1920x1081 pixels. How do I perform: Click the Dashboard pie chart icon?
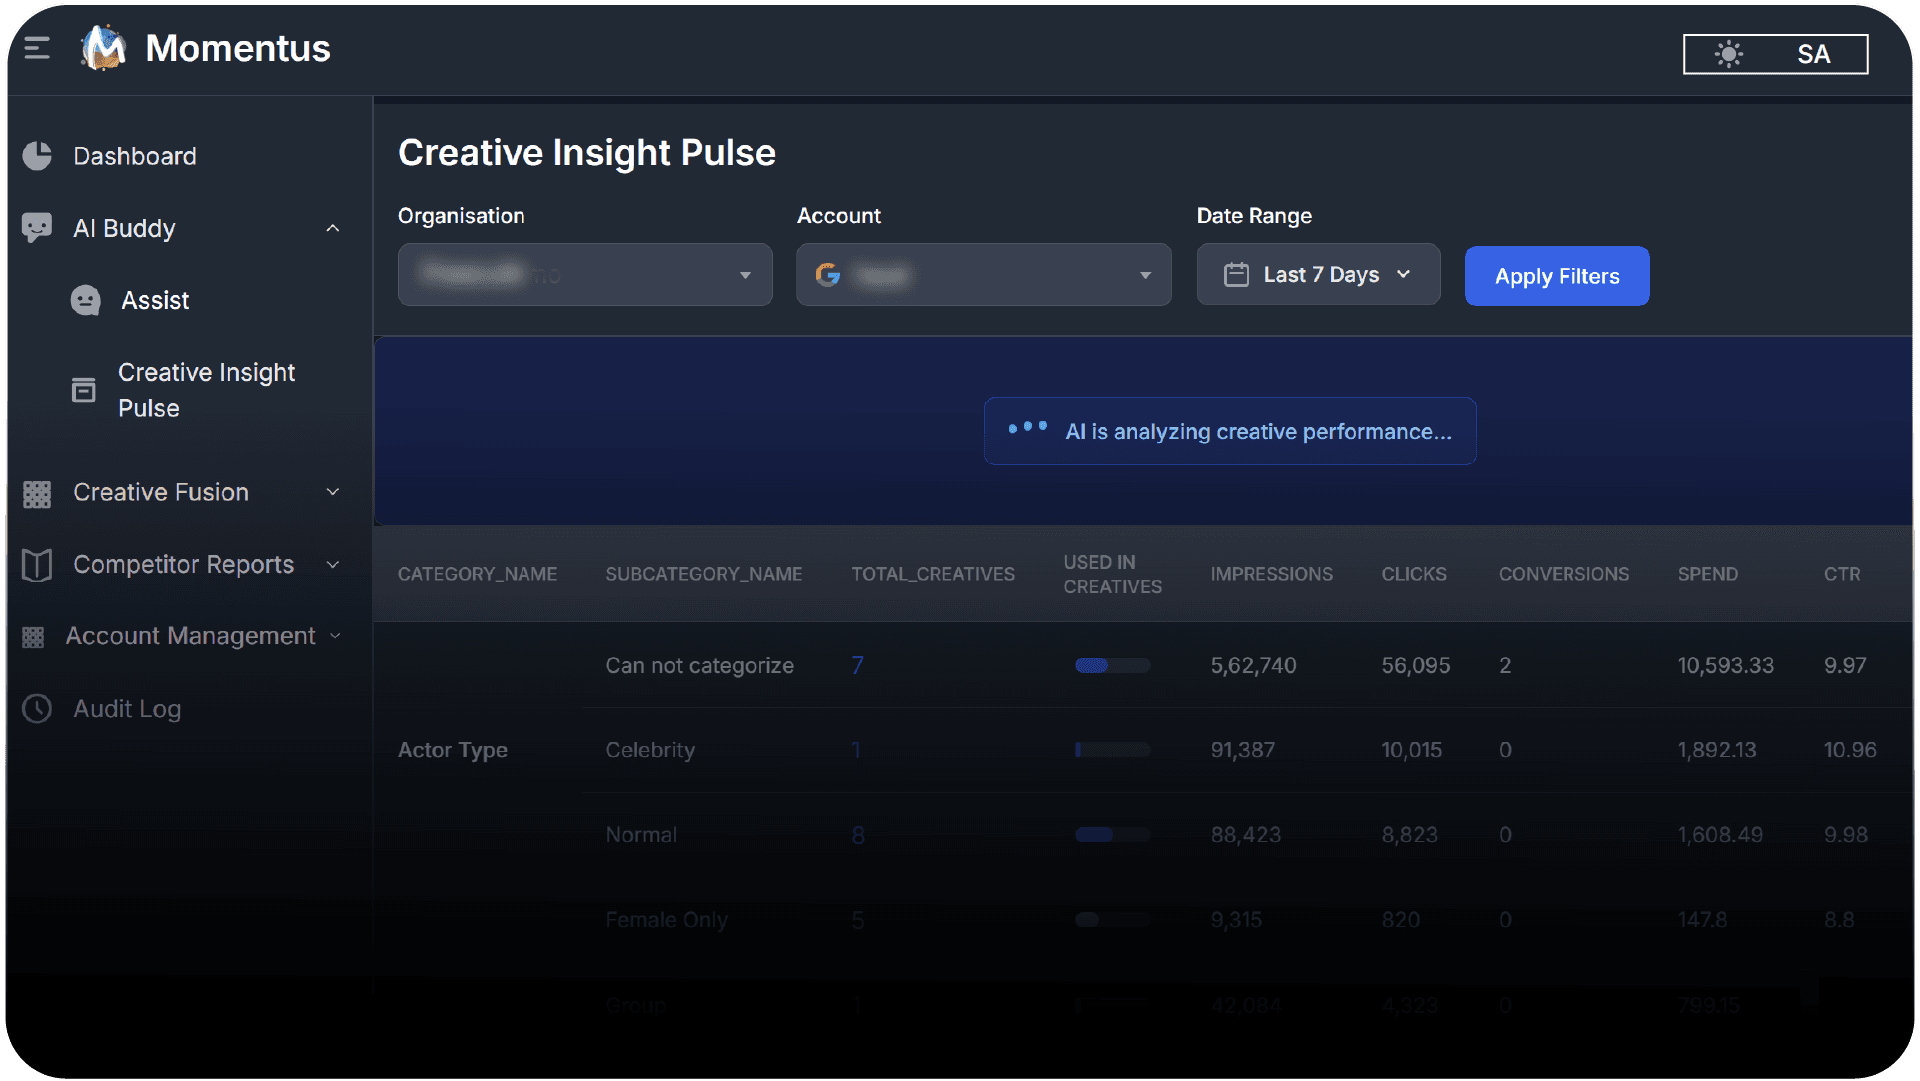37,156
